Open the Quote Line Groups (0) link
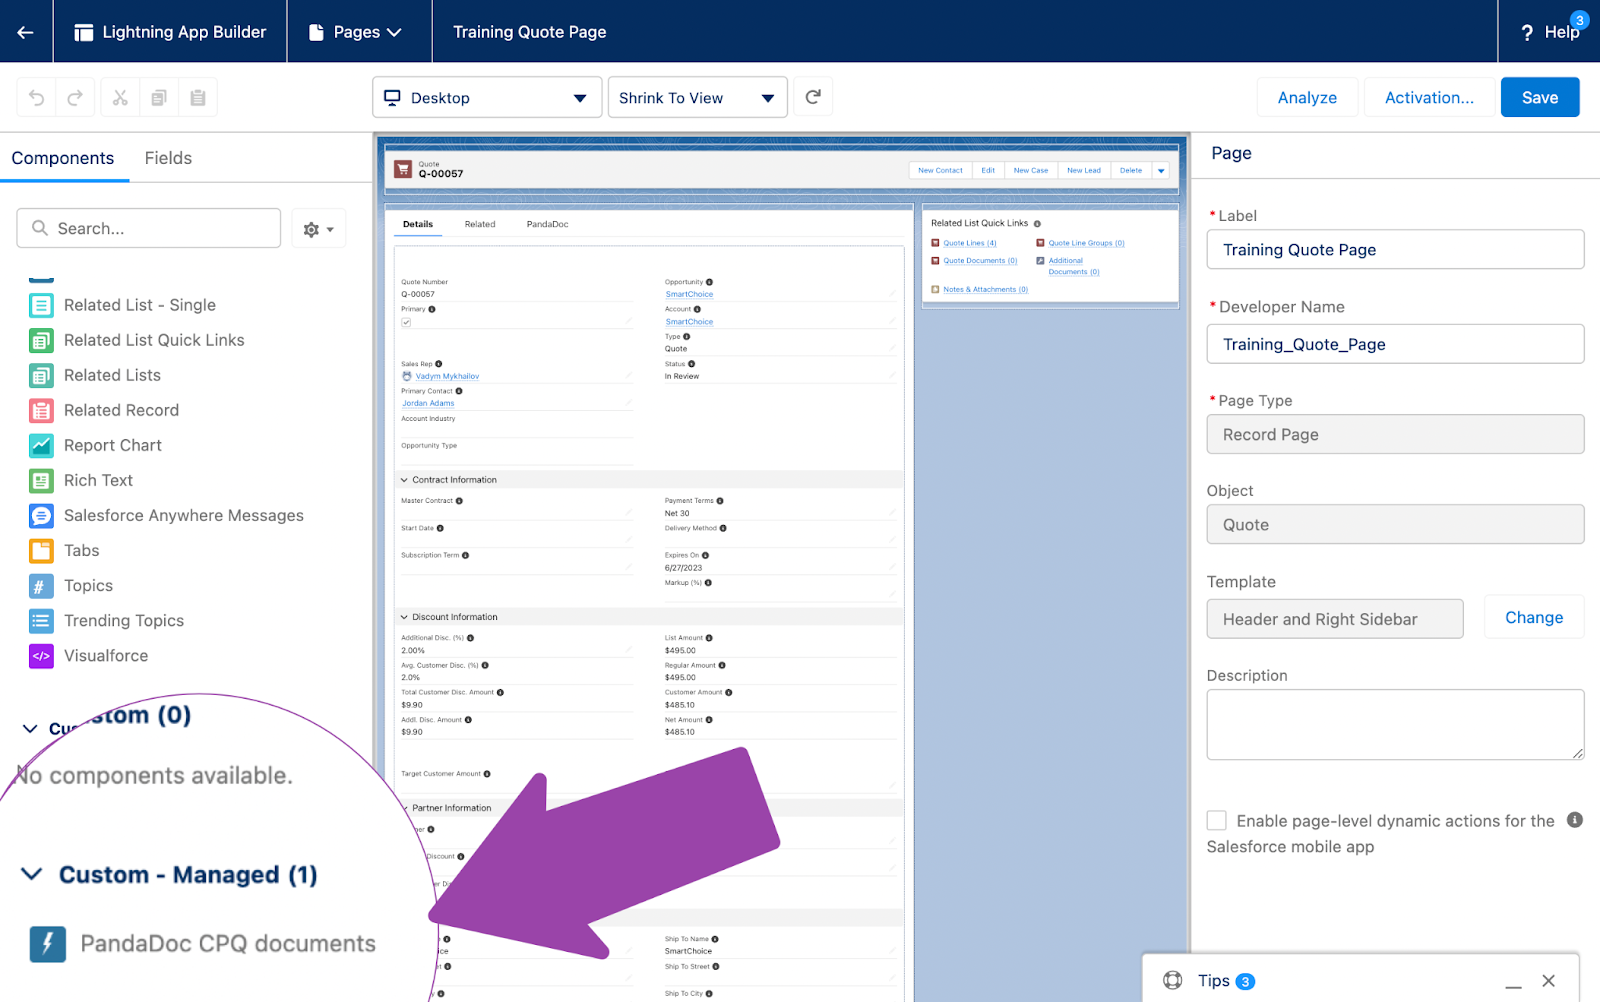Viewport: 1600px width, 1002px height. click(1086, 243)
